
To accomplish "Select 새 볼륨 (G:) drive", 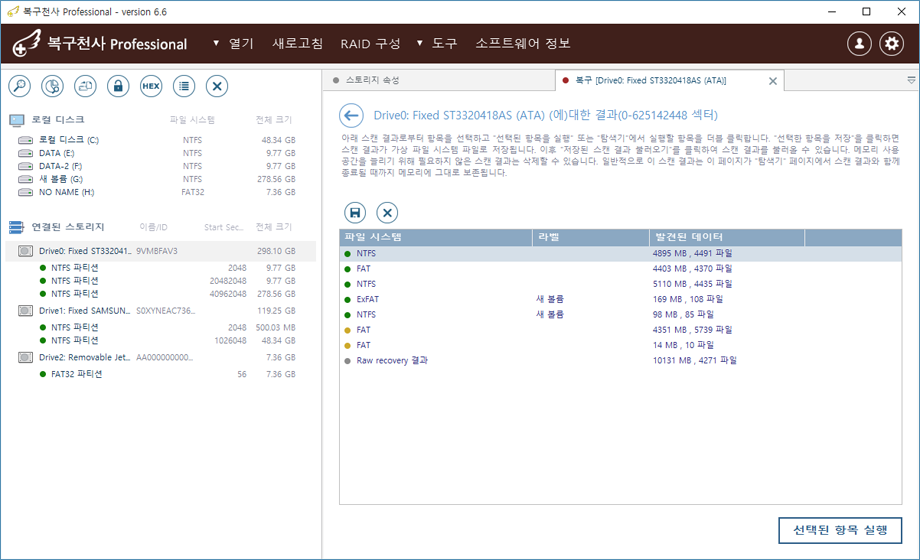I will (160, 179).
